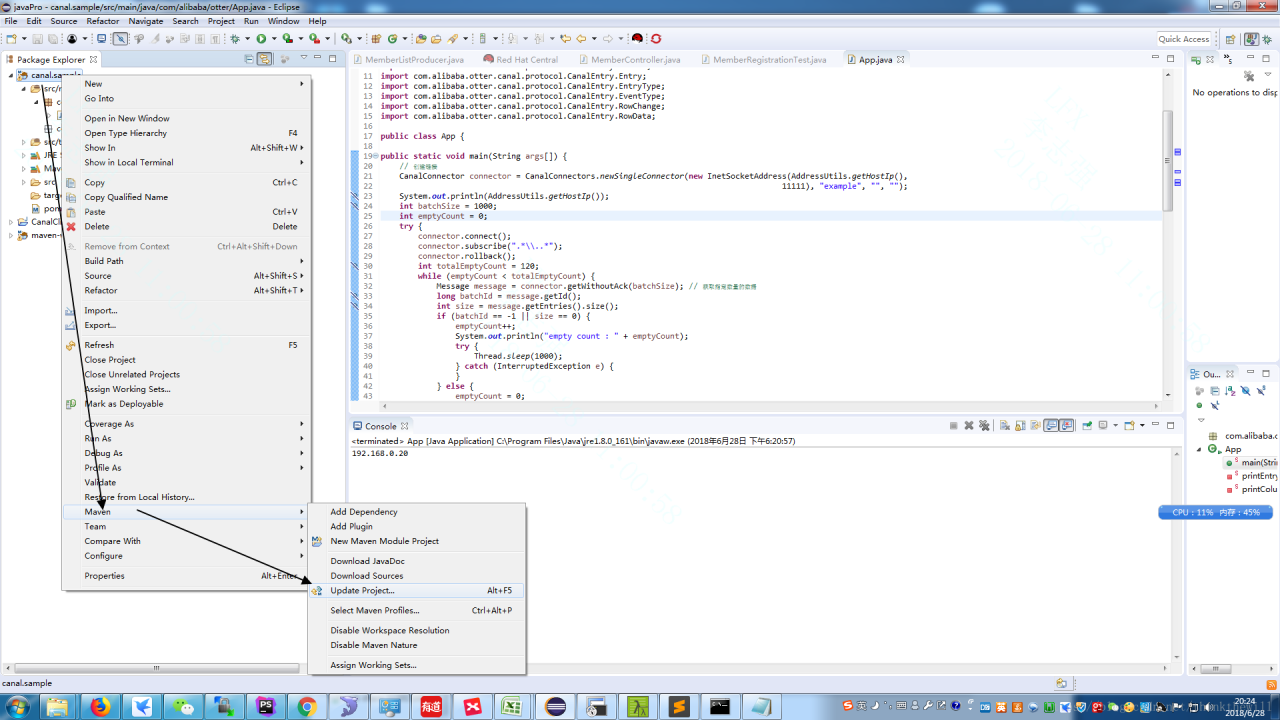Expand the maven project tree node
The height and width of the screenshot is (720, 1280).
(x=12, y=236)
